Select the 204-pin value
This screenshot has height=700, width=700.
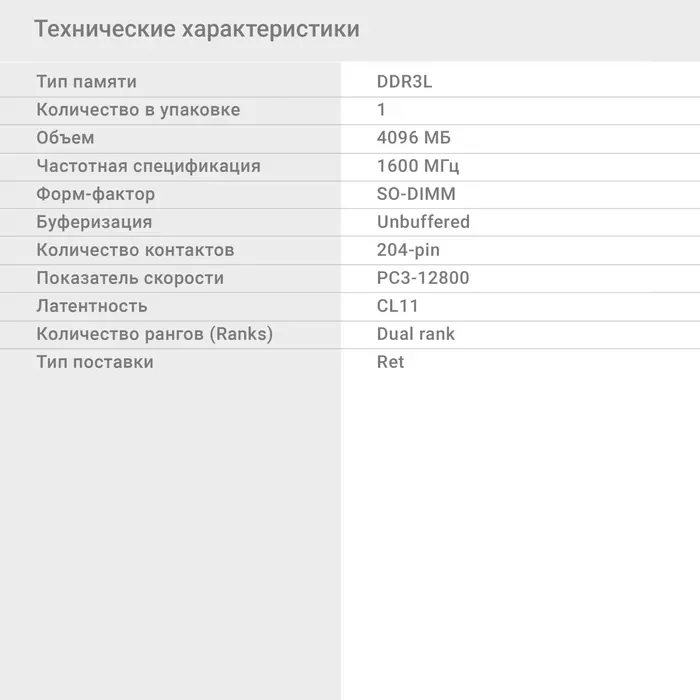pyautogui.click(x=408, y=250)
